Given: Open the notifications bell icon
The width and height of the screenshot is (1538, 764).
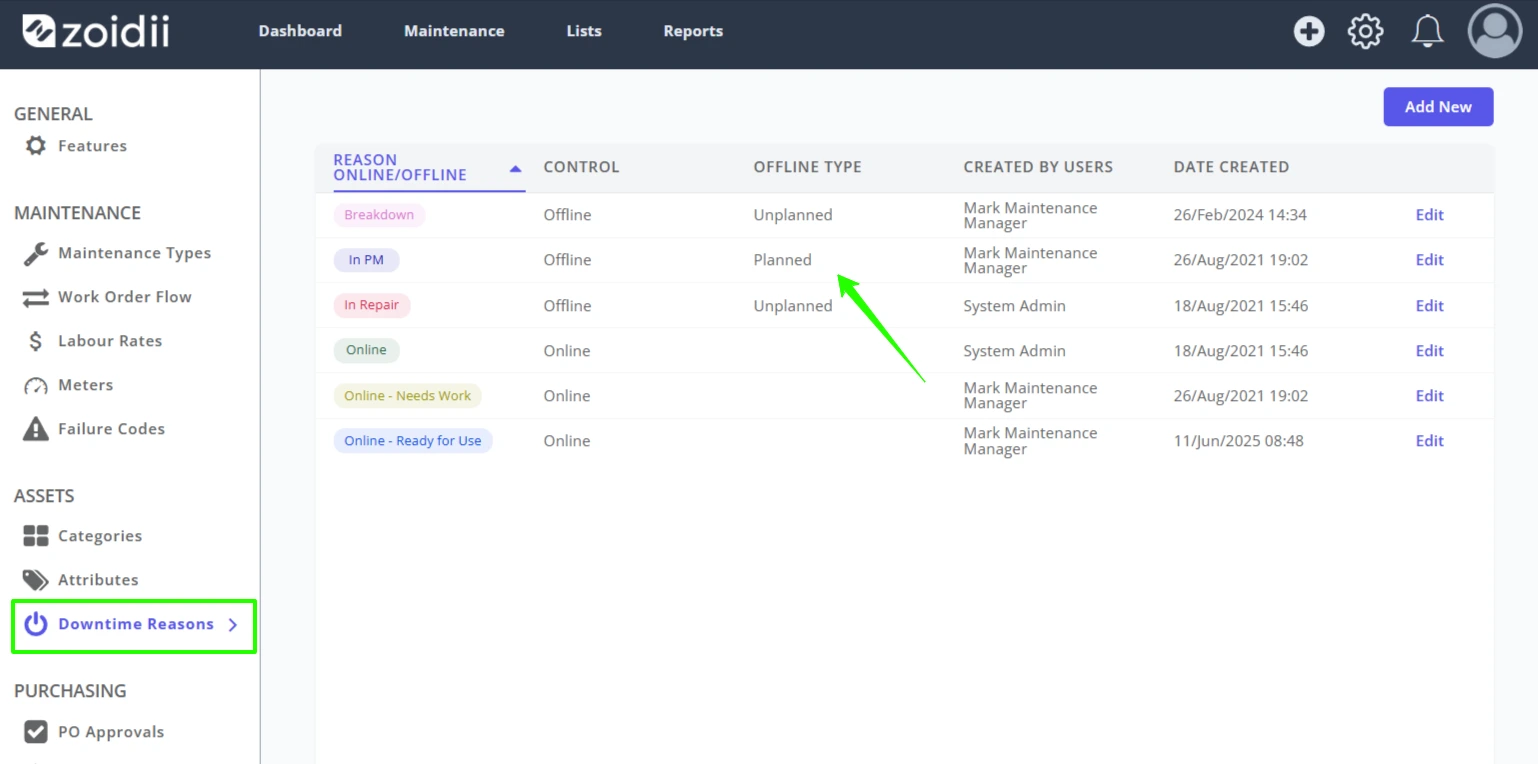Looking at the screenshot, I should [x=1427, y=31].
